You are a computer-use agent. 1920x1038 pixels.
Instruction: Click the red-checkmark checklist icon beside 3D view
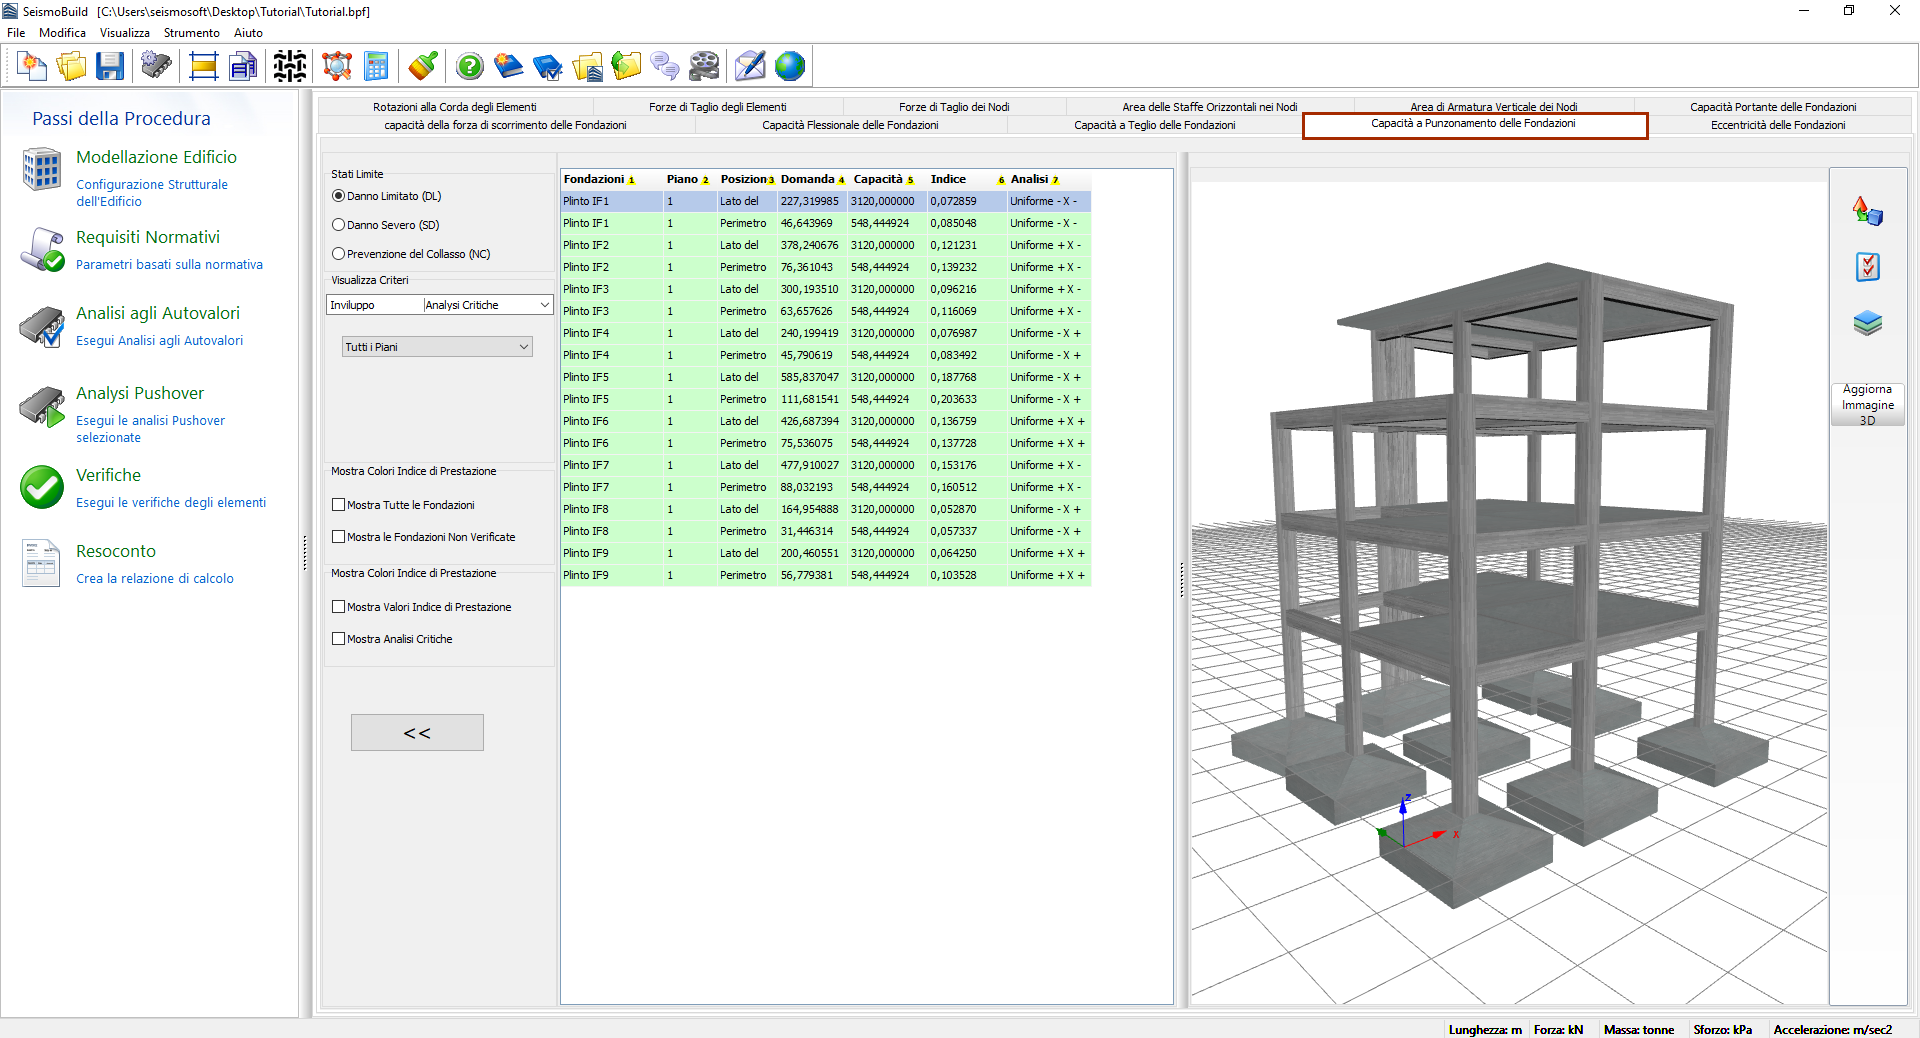(1867, 267)
